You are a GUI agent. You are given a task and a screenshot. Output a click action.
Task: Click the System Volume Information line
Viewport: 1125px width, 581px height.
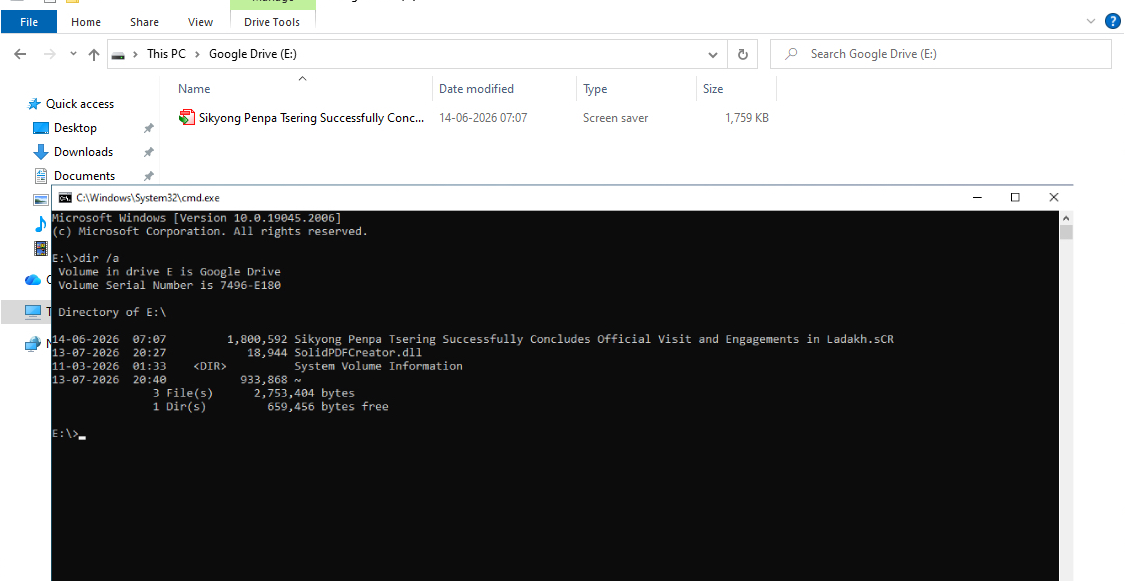(257, 366)
